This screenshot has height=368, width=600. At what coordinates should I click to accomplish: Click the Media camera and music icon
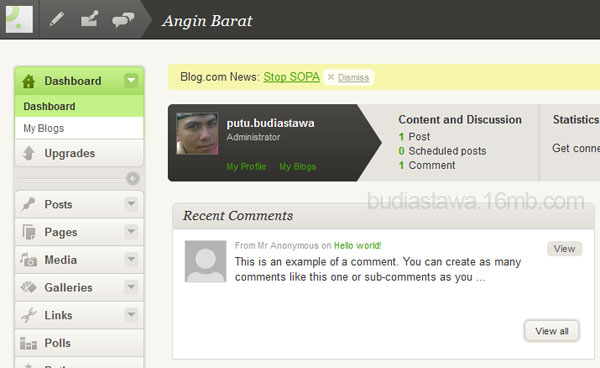29,260
